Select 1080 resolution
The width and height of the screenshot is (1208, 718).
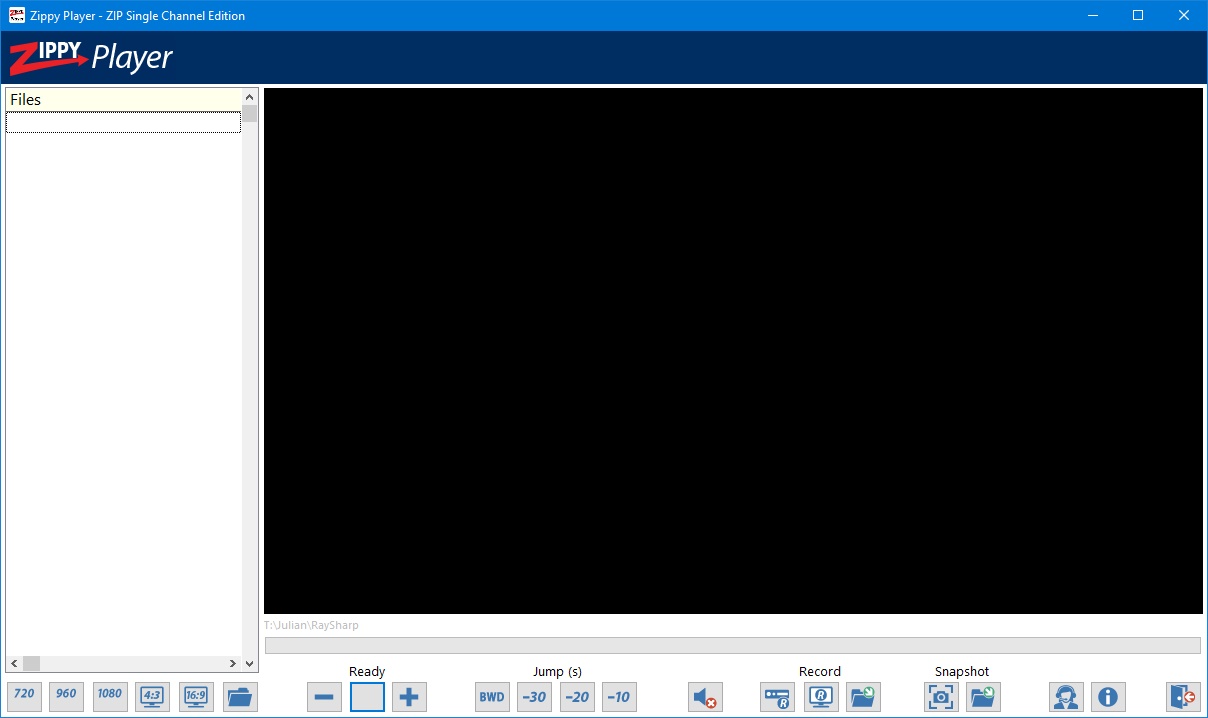pyautogui.click(x=109, y=695)
